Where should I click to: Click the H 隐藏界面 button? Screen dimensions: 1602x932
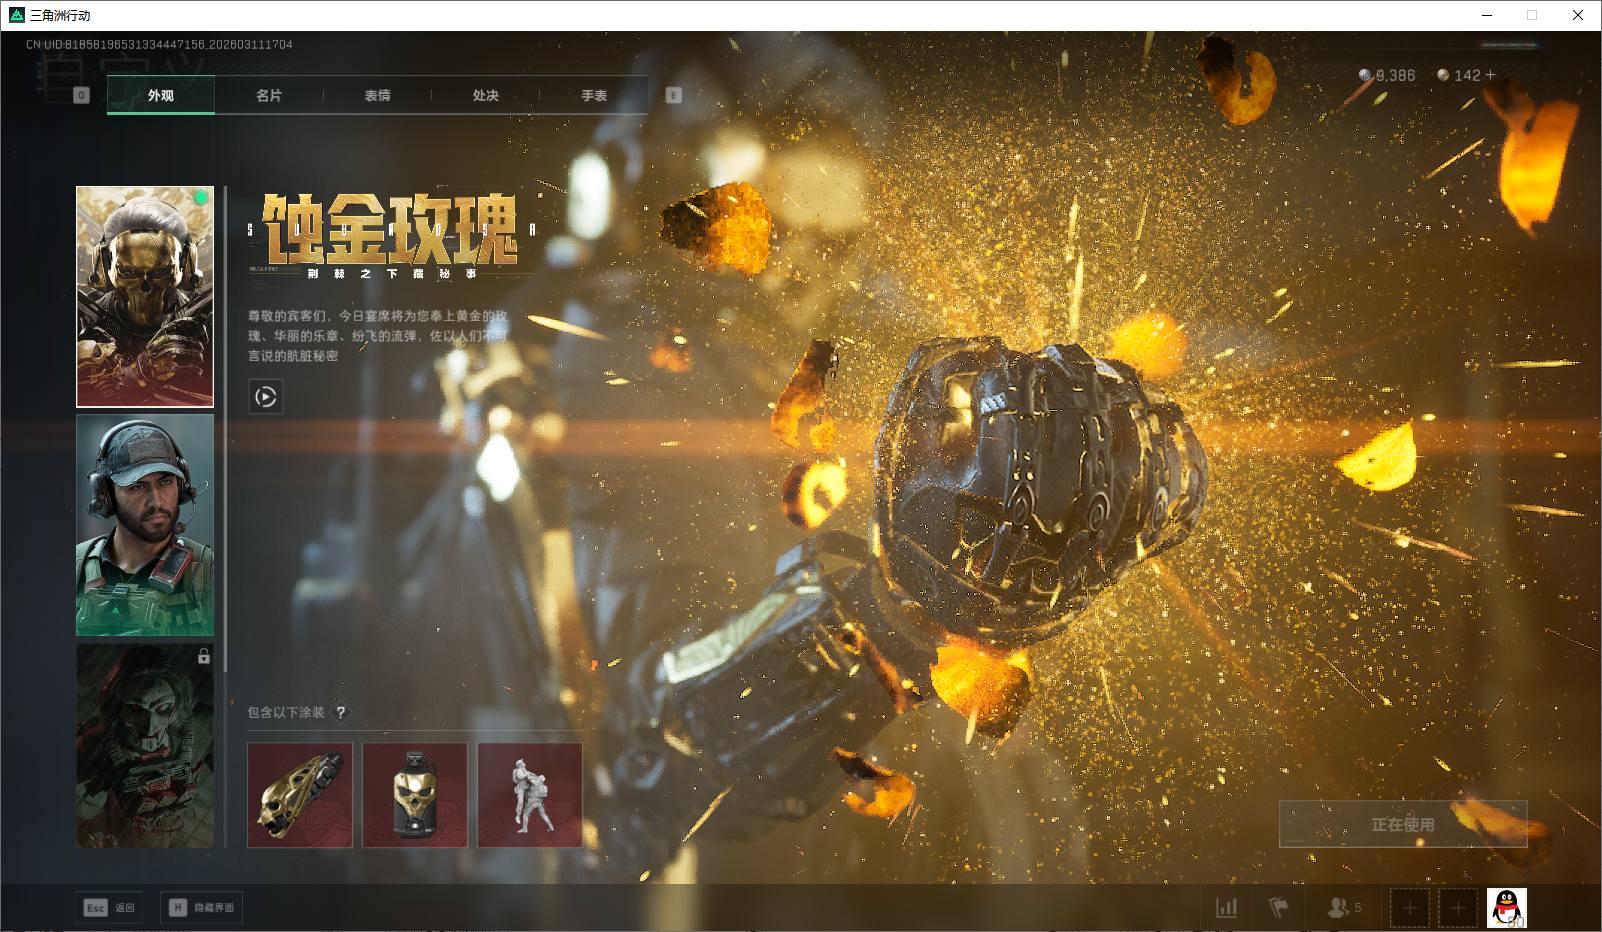click(201, 907)
